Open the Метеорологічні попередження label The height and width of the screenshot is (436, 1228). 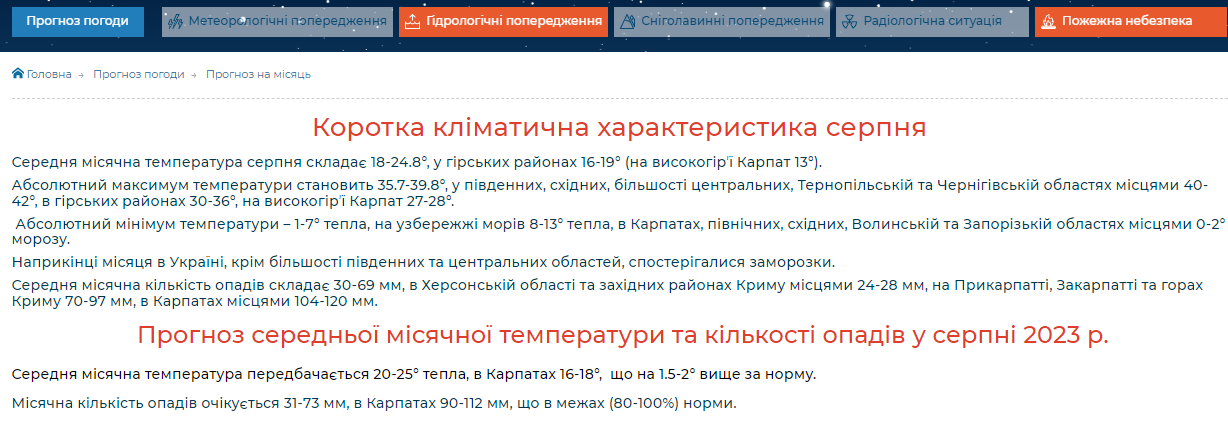pos(288,21)
